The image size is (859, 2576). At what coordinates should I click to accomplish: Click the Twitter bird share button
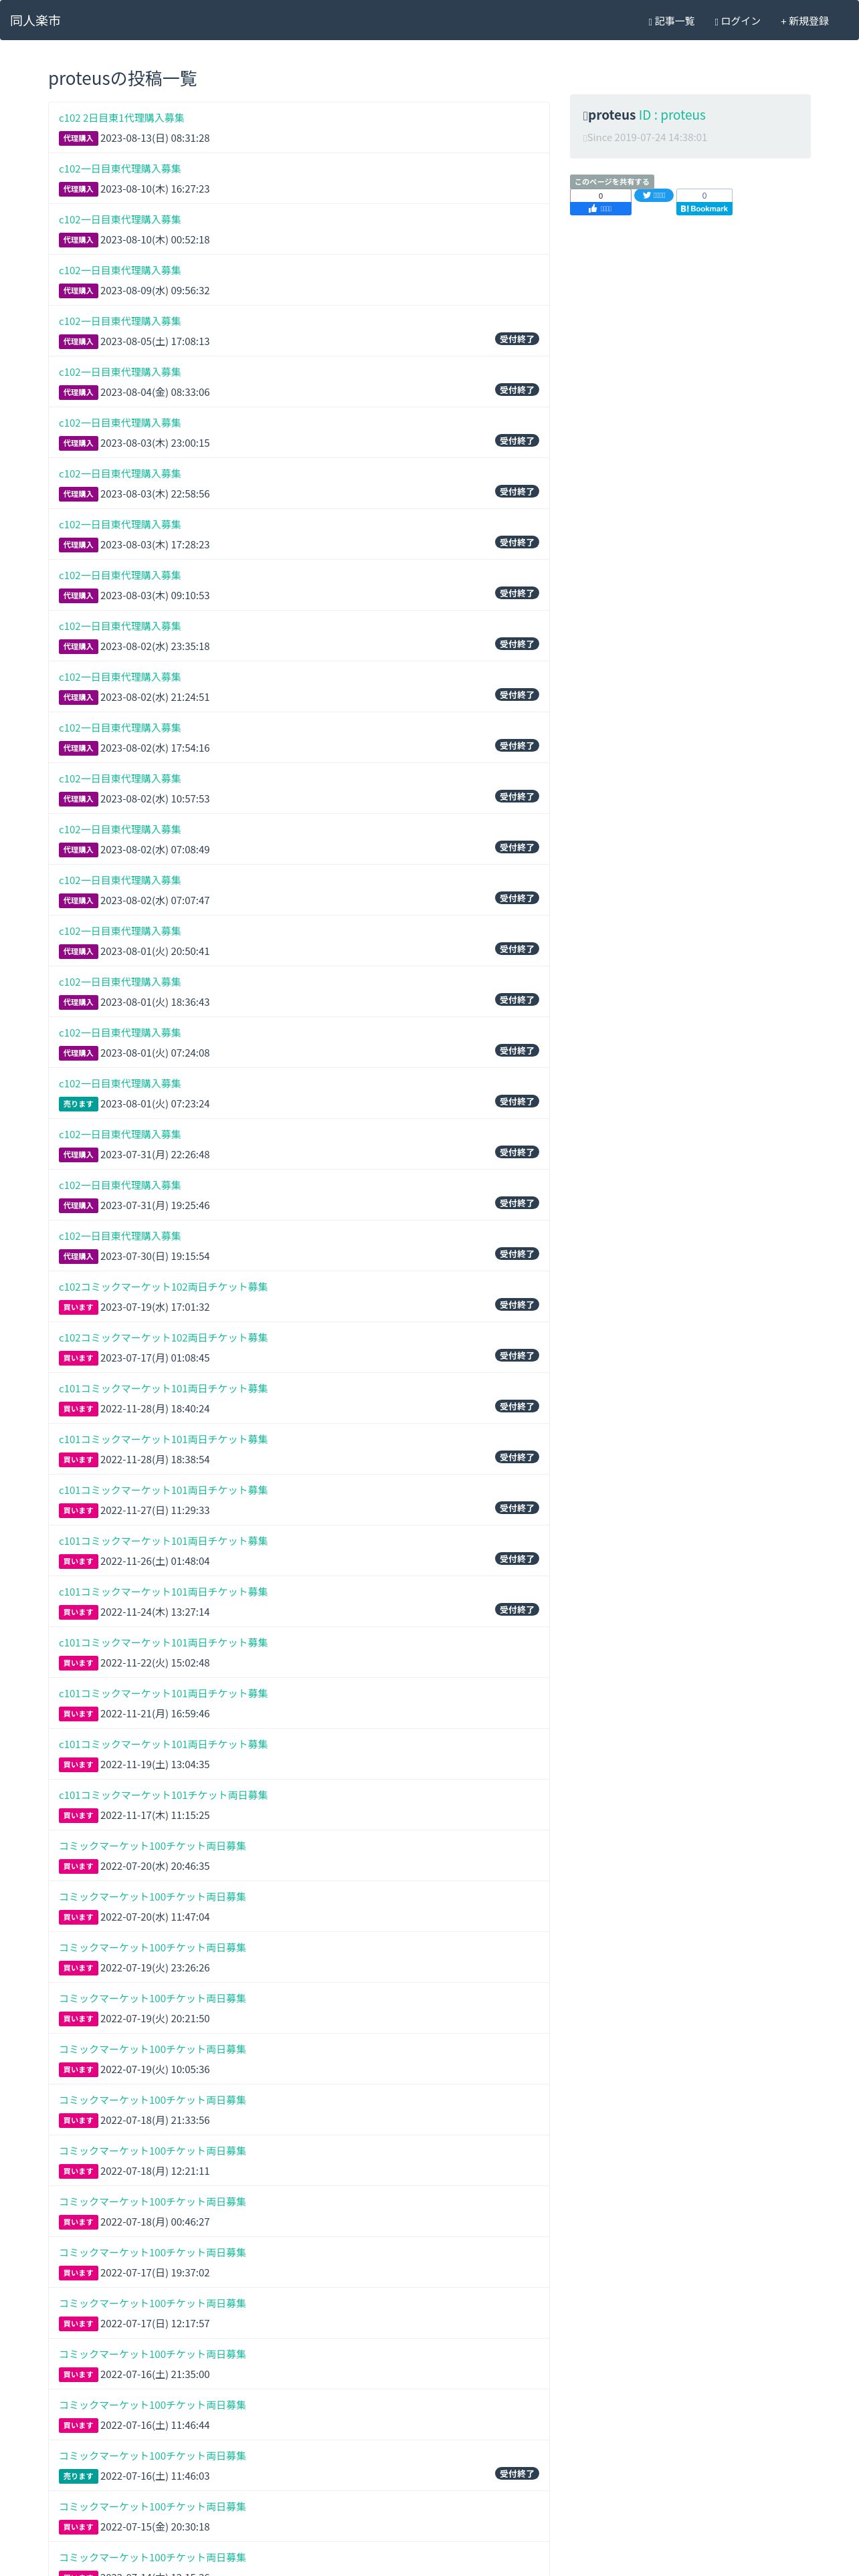[x=653, y=196]
